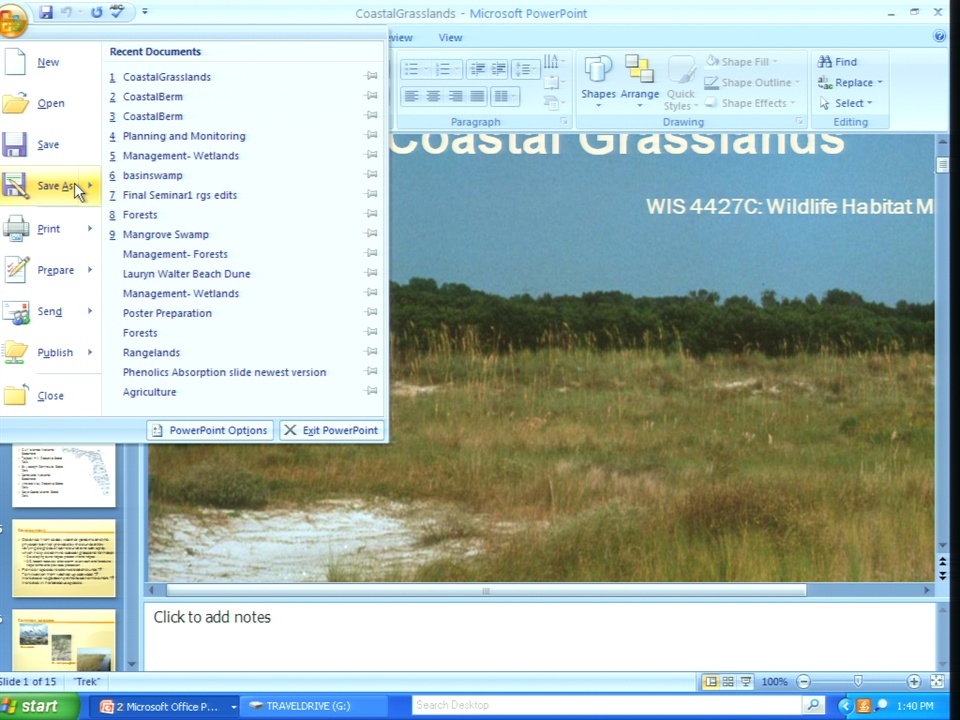Open the Customize Quick Access Toolbar dropdown

tap(145, 11)
